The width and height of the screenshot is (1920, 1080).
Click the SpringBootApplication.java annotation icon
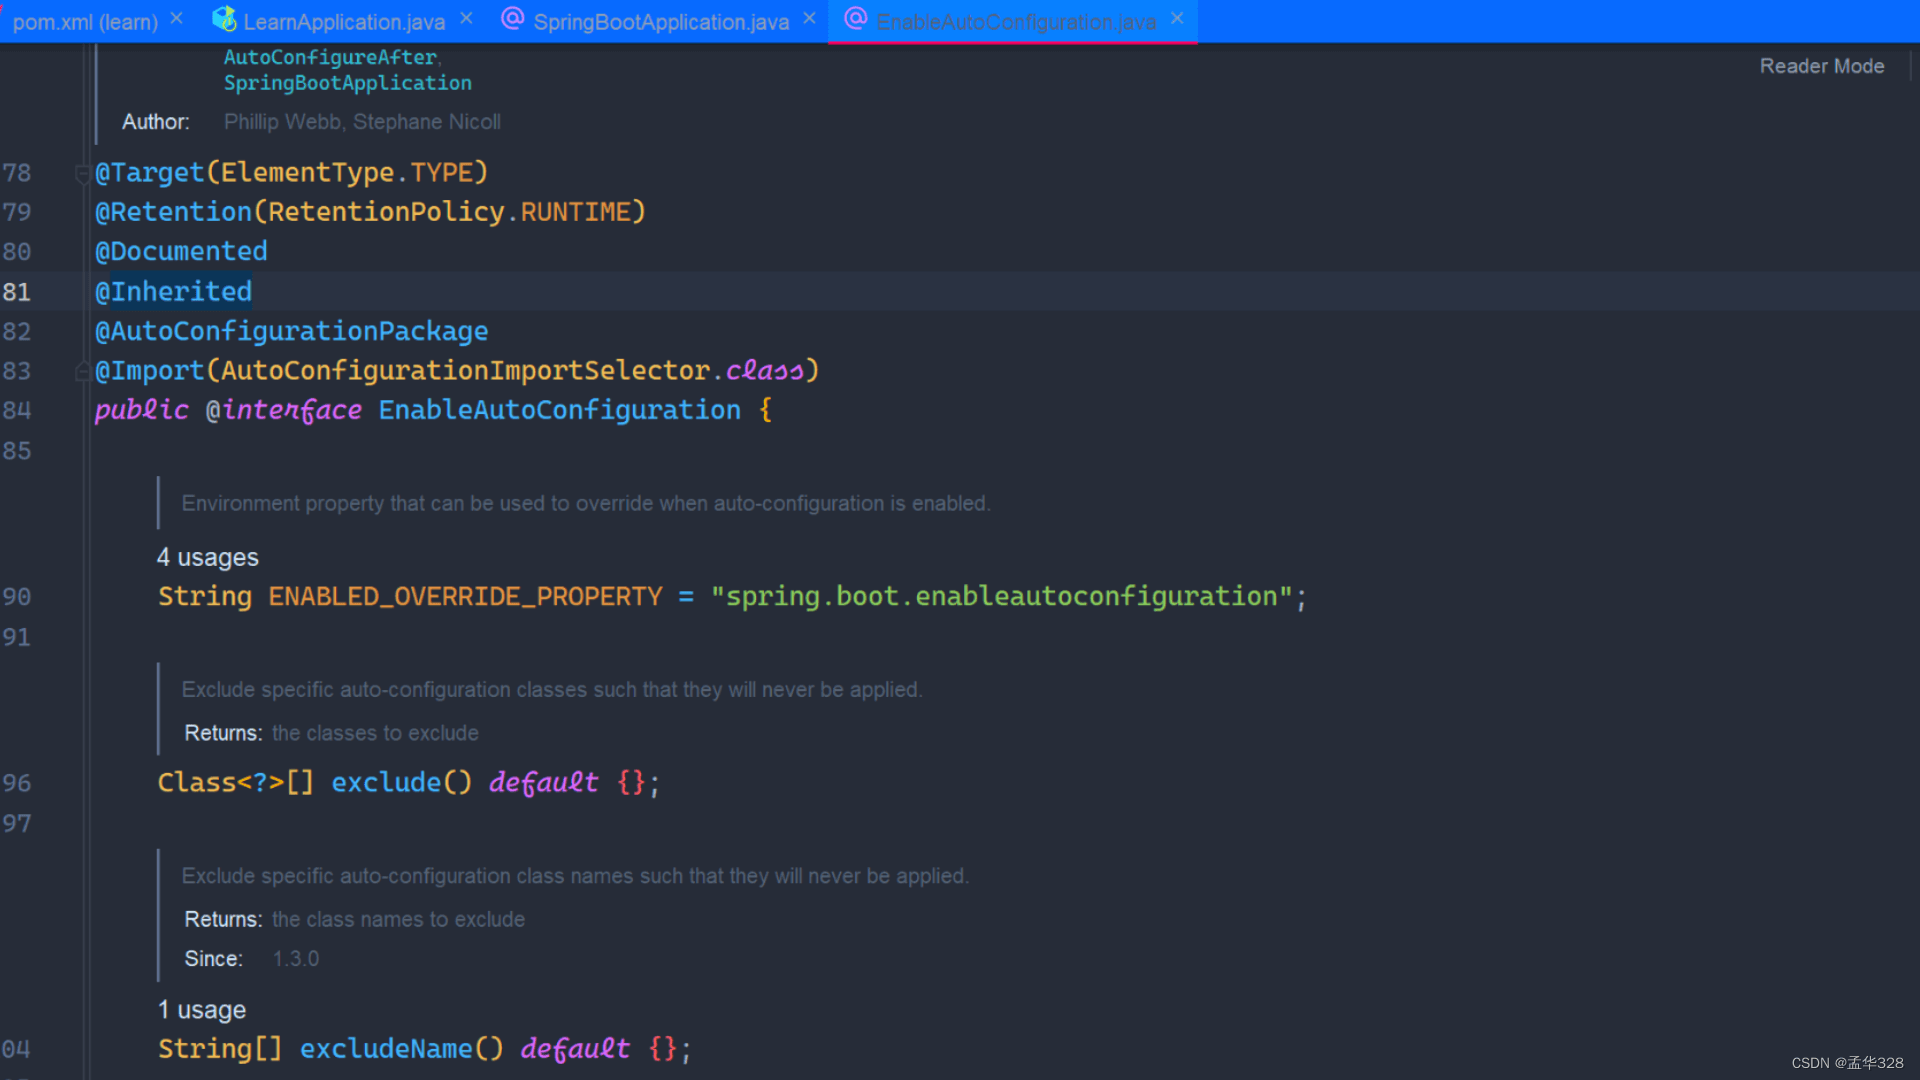pyautogui.click(x=512, y=19)
